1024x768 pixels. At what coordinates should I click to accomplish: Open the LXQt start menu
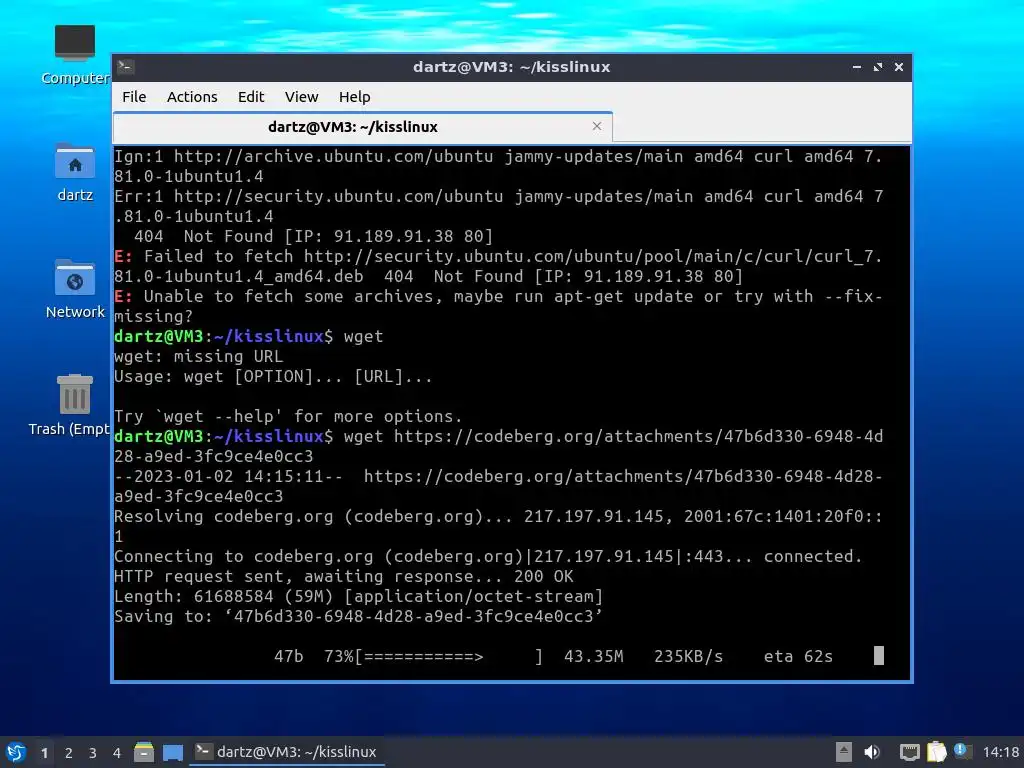tap(16, 752)
